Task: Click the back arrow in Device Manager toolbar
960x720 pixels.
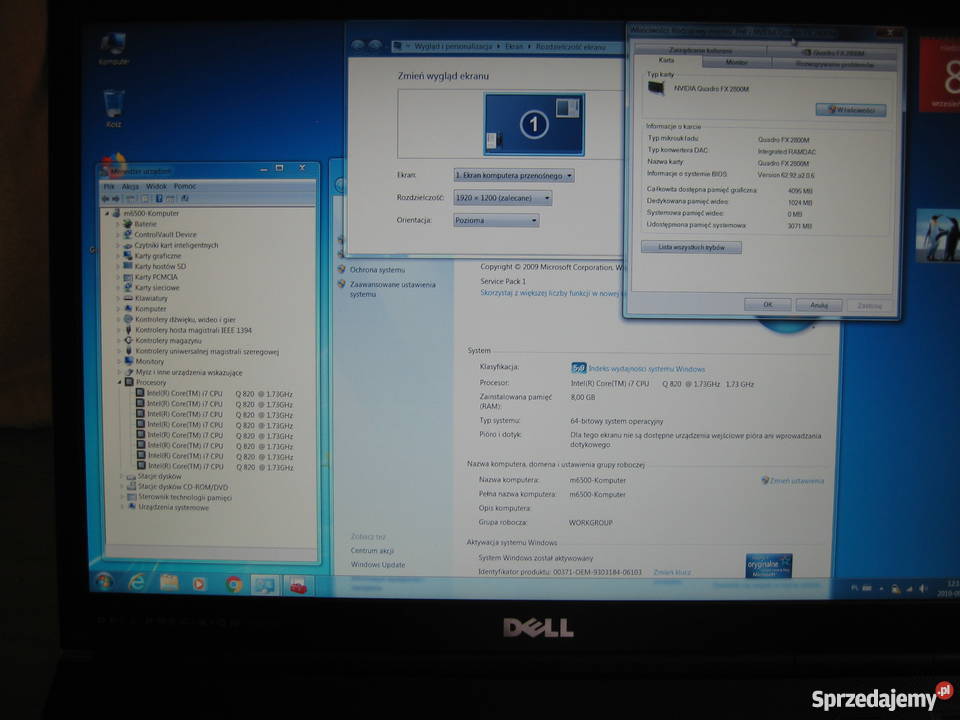Action: pyautogui.click(x=105, y=198)
